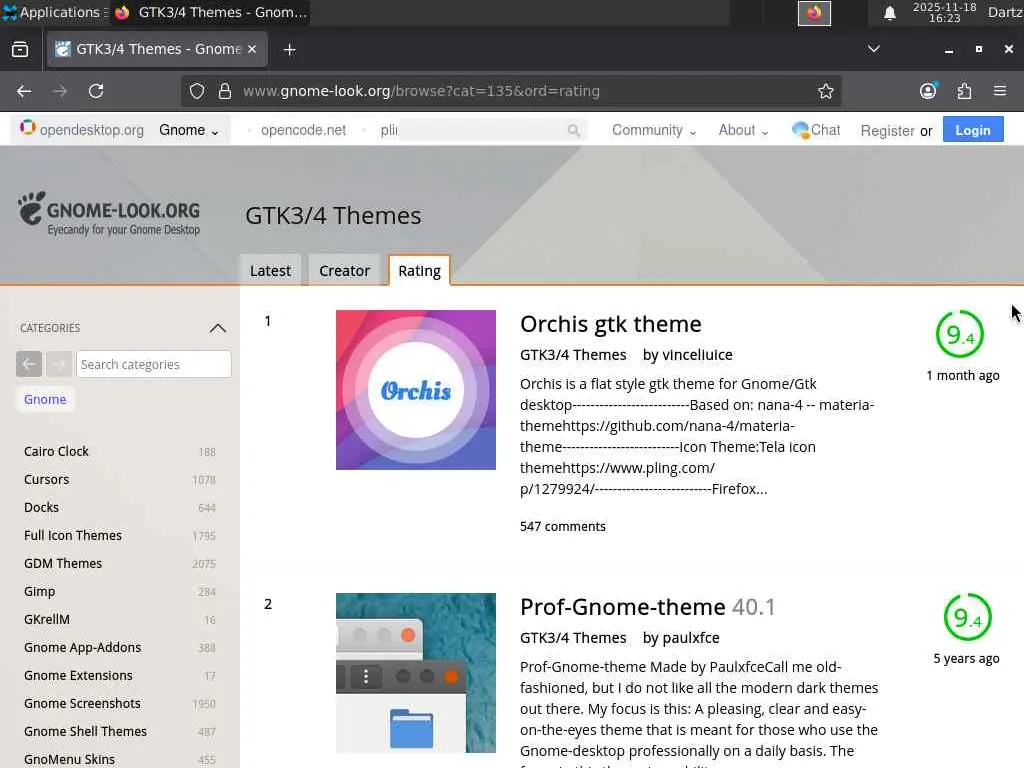Viewport: 1024px width, 768px height.
Task: Open Gnome Extensions category
Action: [78, 676]
